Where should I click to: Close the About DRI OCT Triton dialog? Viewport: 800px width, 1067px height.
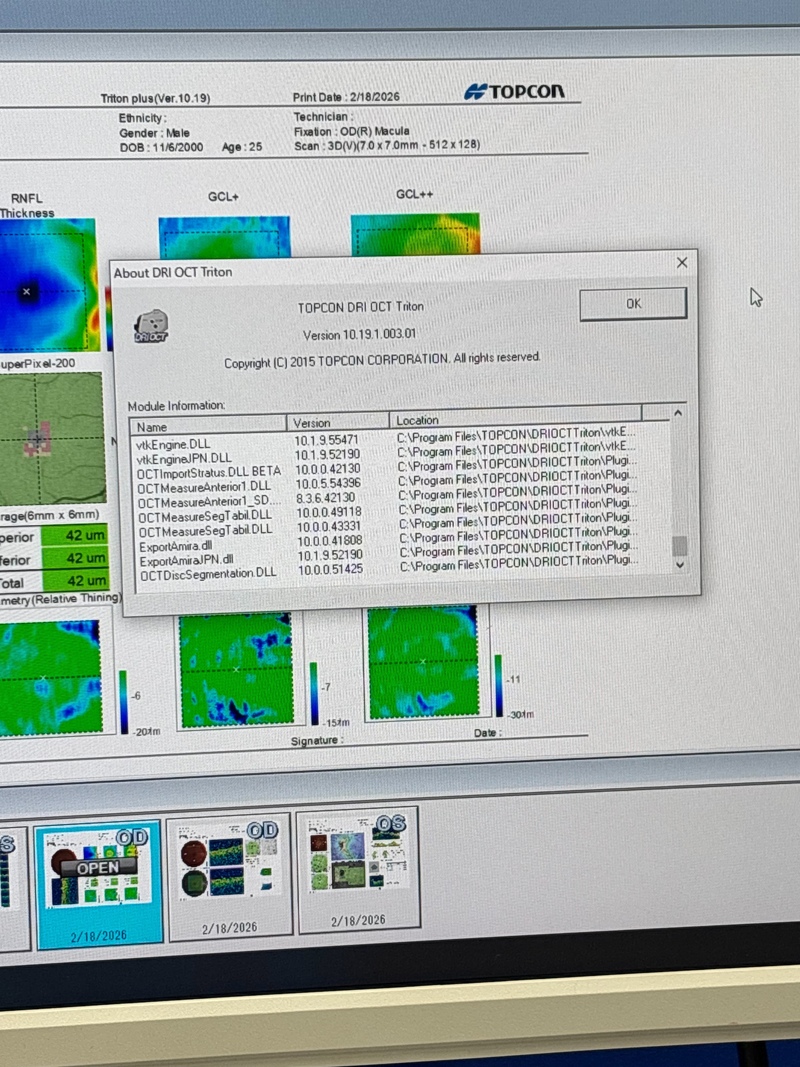coord(682,263)
